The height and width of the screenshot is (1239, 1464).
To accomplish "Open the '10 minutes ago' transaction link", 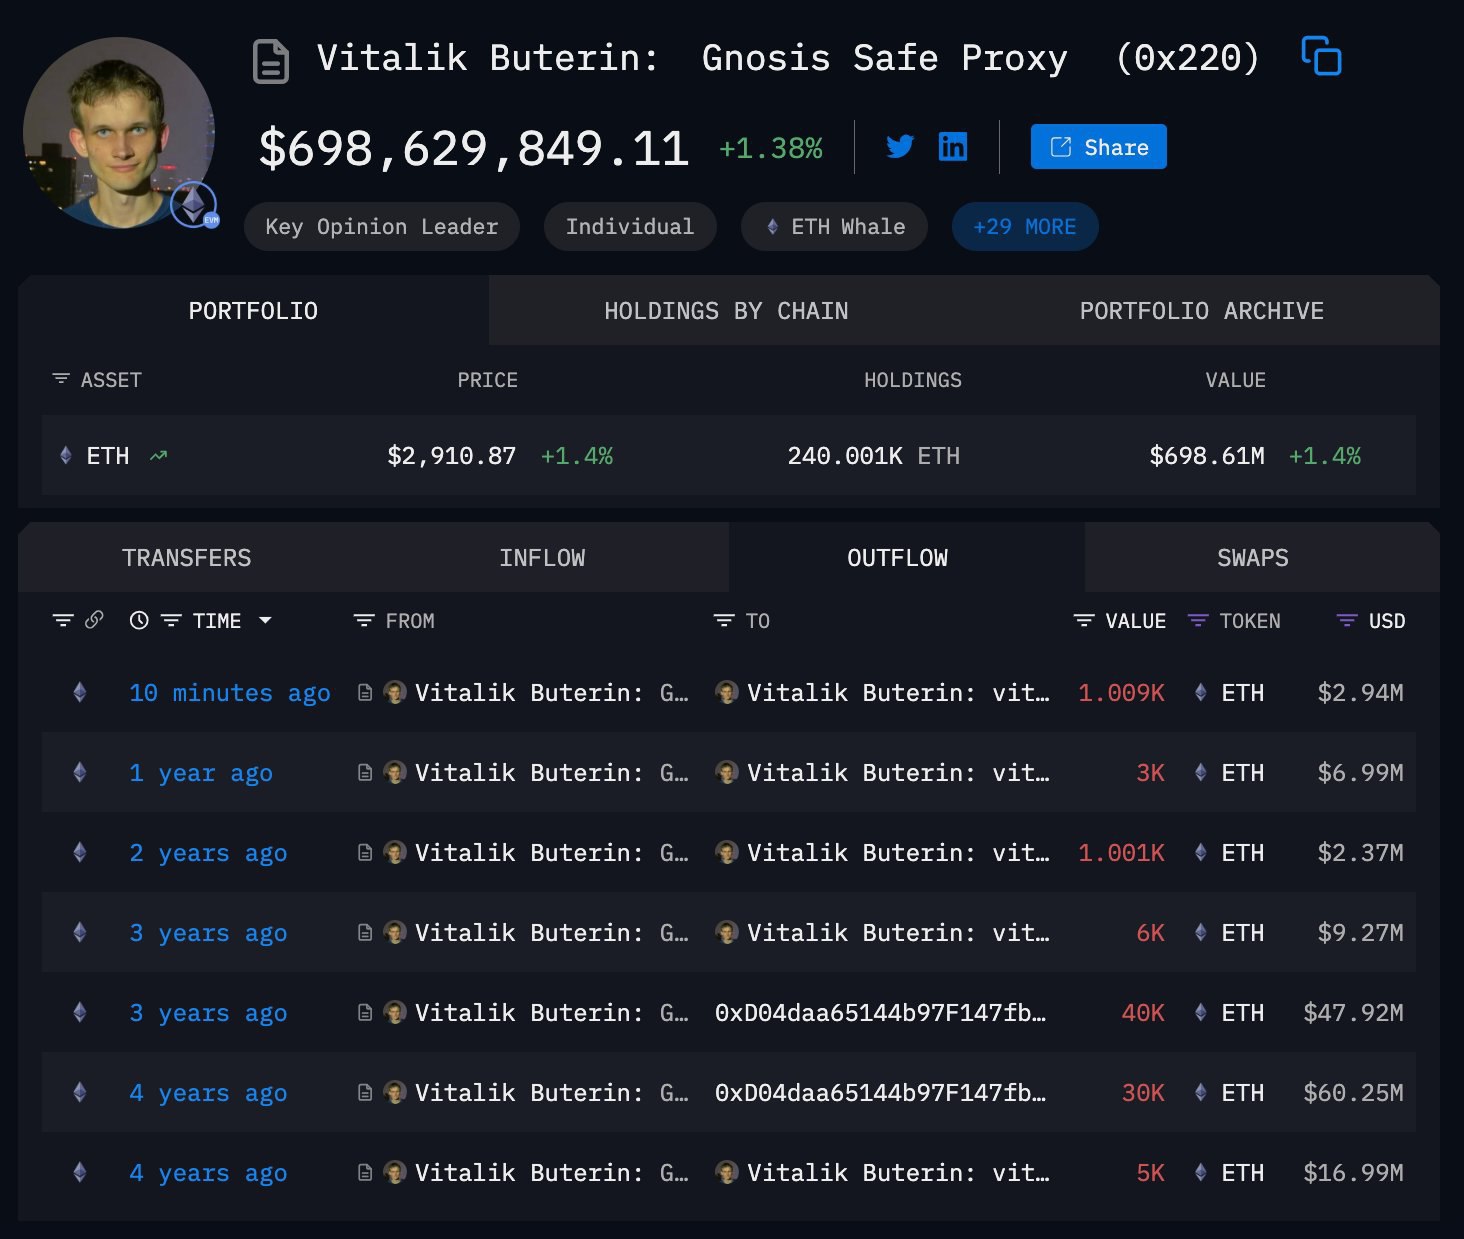I will (230, 693).
